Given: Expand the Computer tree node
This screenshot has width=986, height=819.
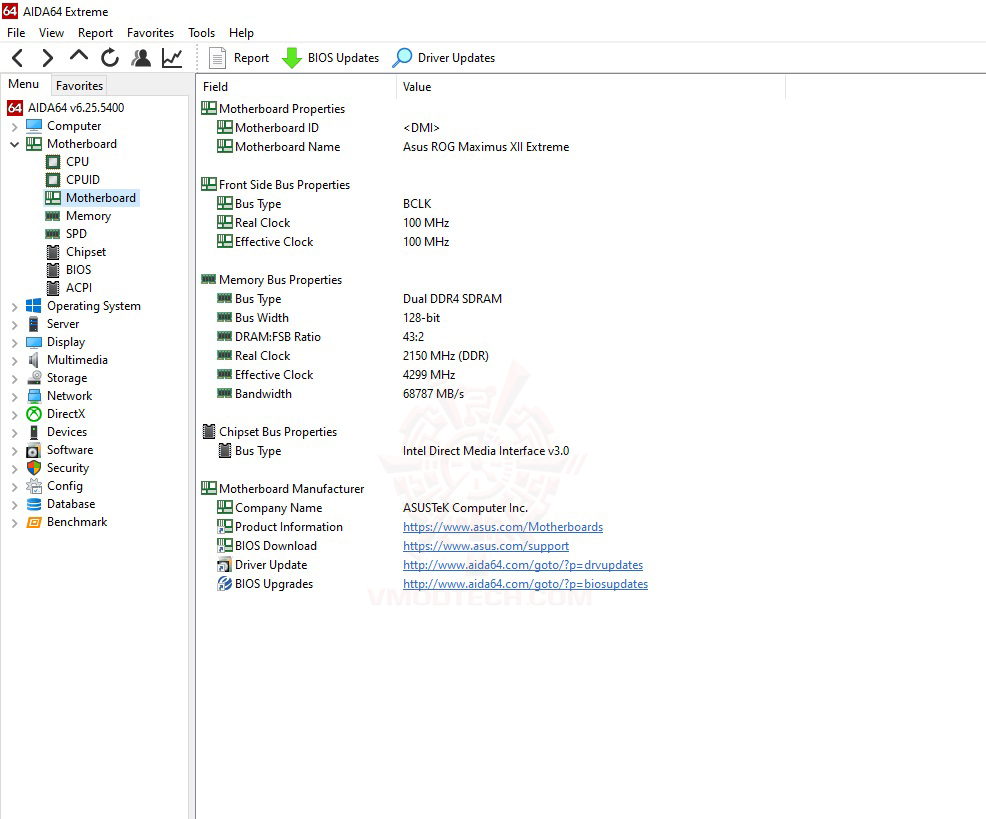Looking at the screenshot, I should tap(14, 127).
